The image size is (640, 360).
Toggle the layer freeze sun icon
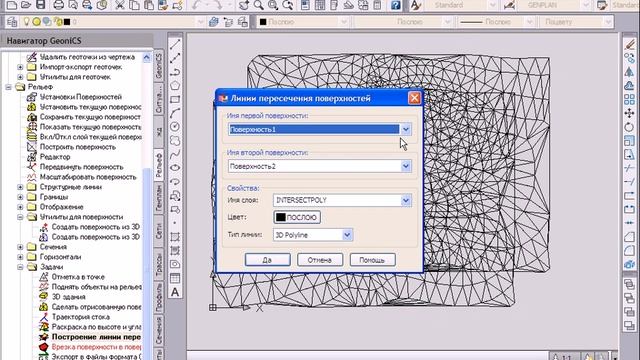tap(36, 22)
